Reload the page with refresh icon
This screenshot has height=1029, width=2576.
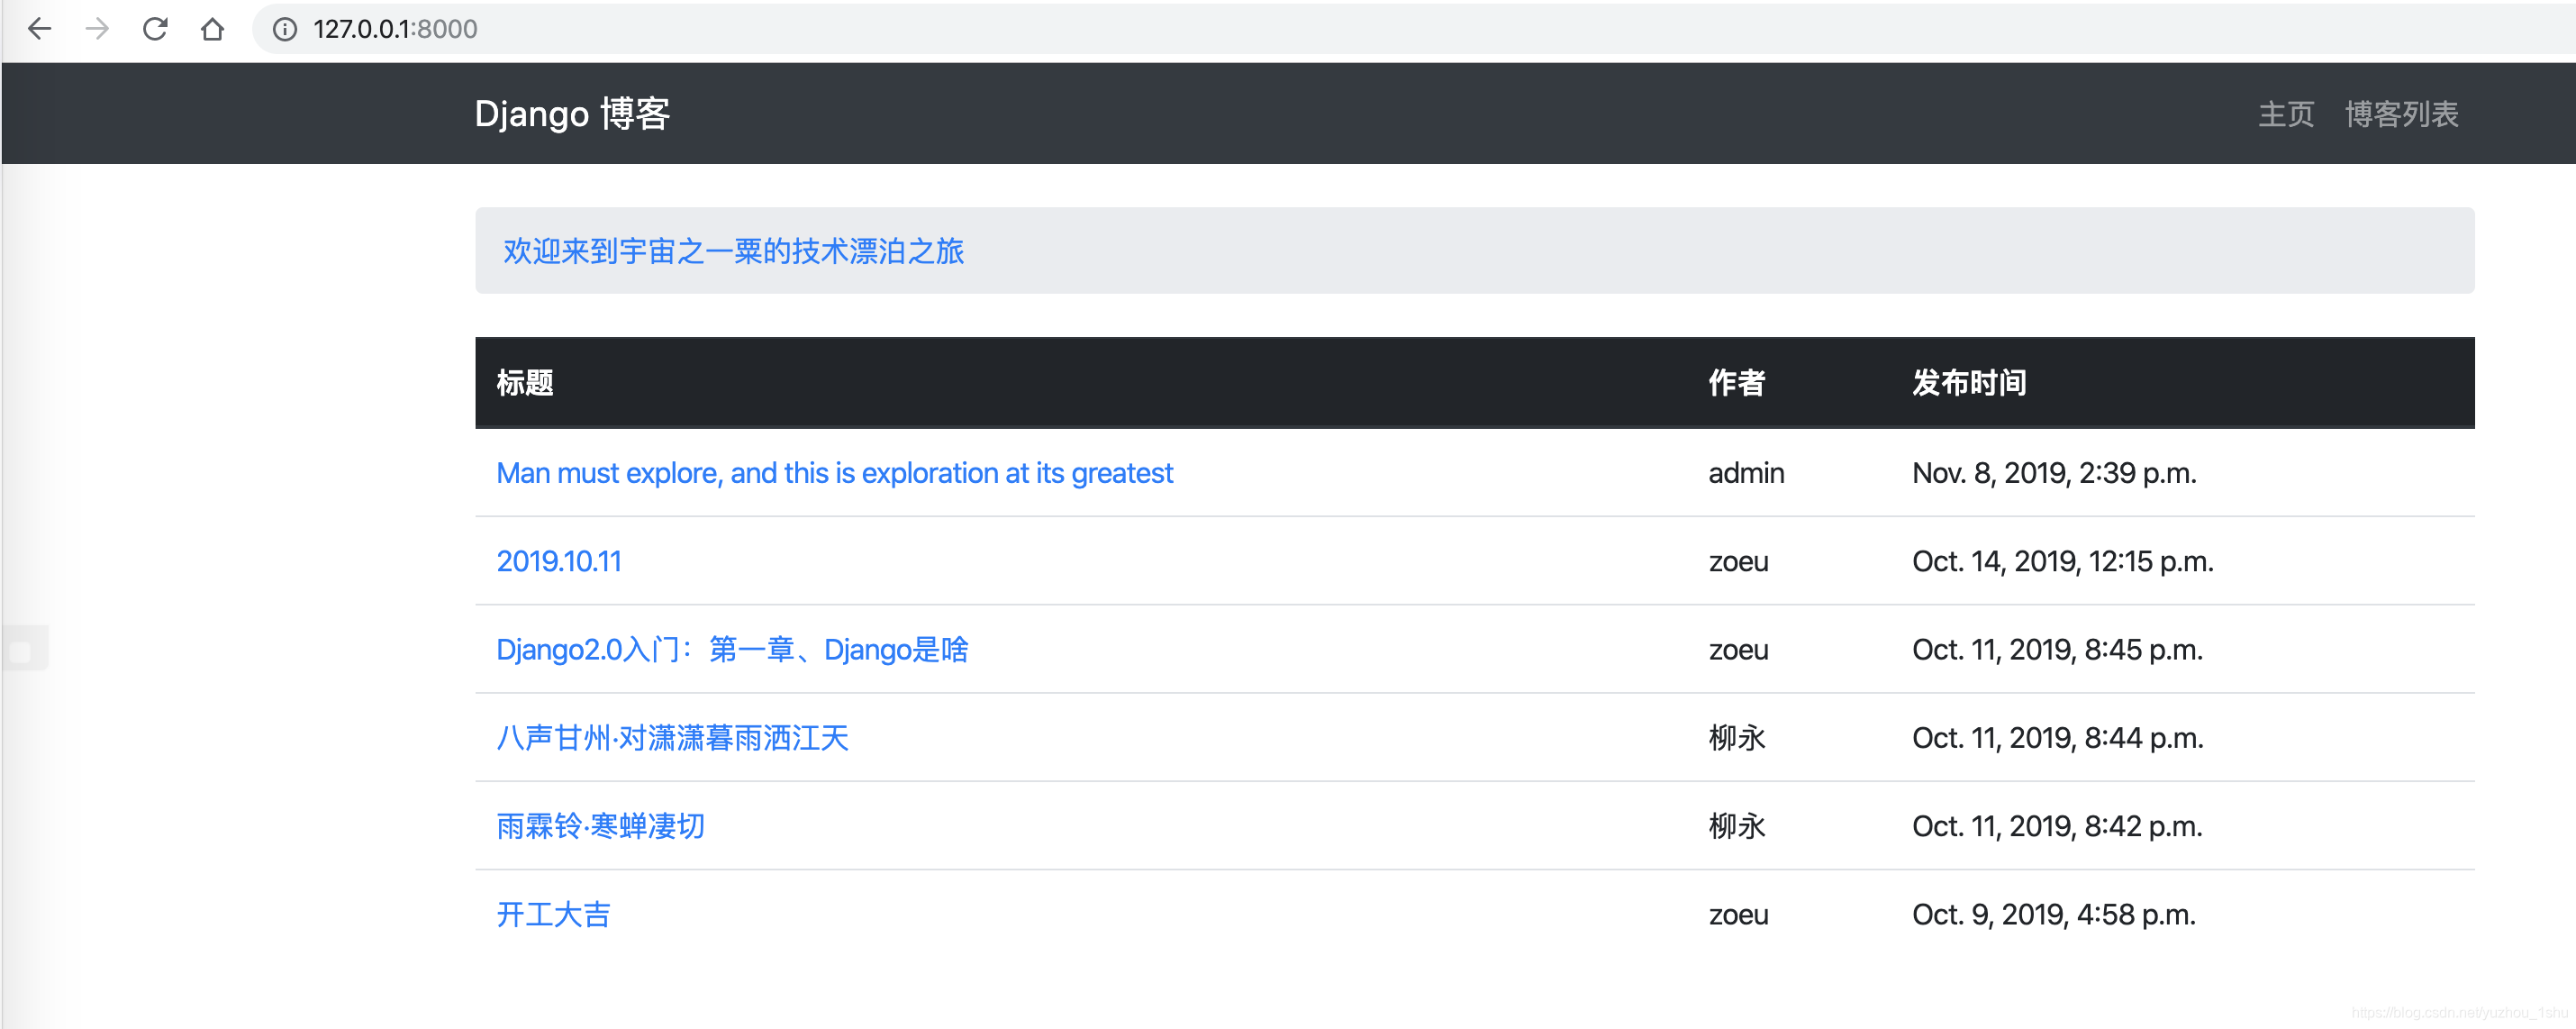tap(155, 29)
